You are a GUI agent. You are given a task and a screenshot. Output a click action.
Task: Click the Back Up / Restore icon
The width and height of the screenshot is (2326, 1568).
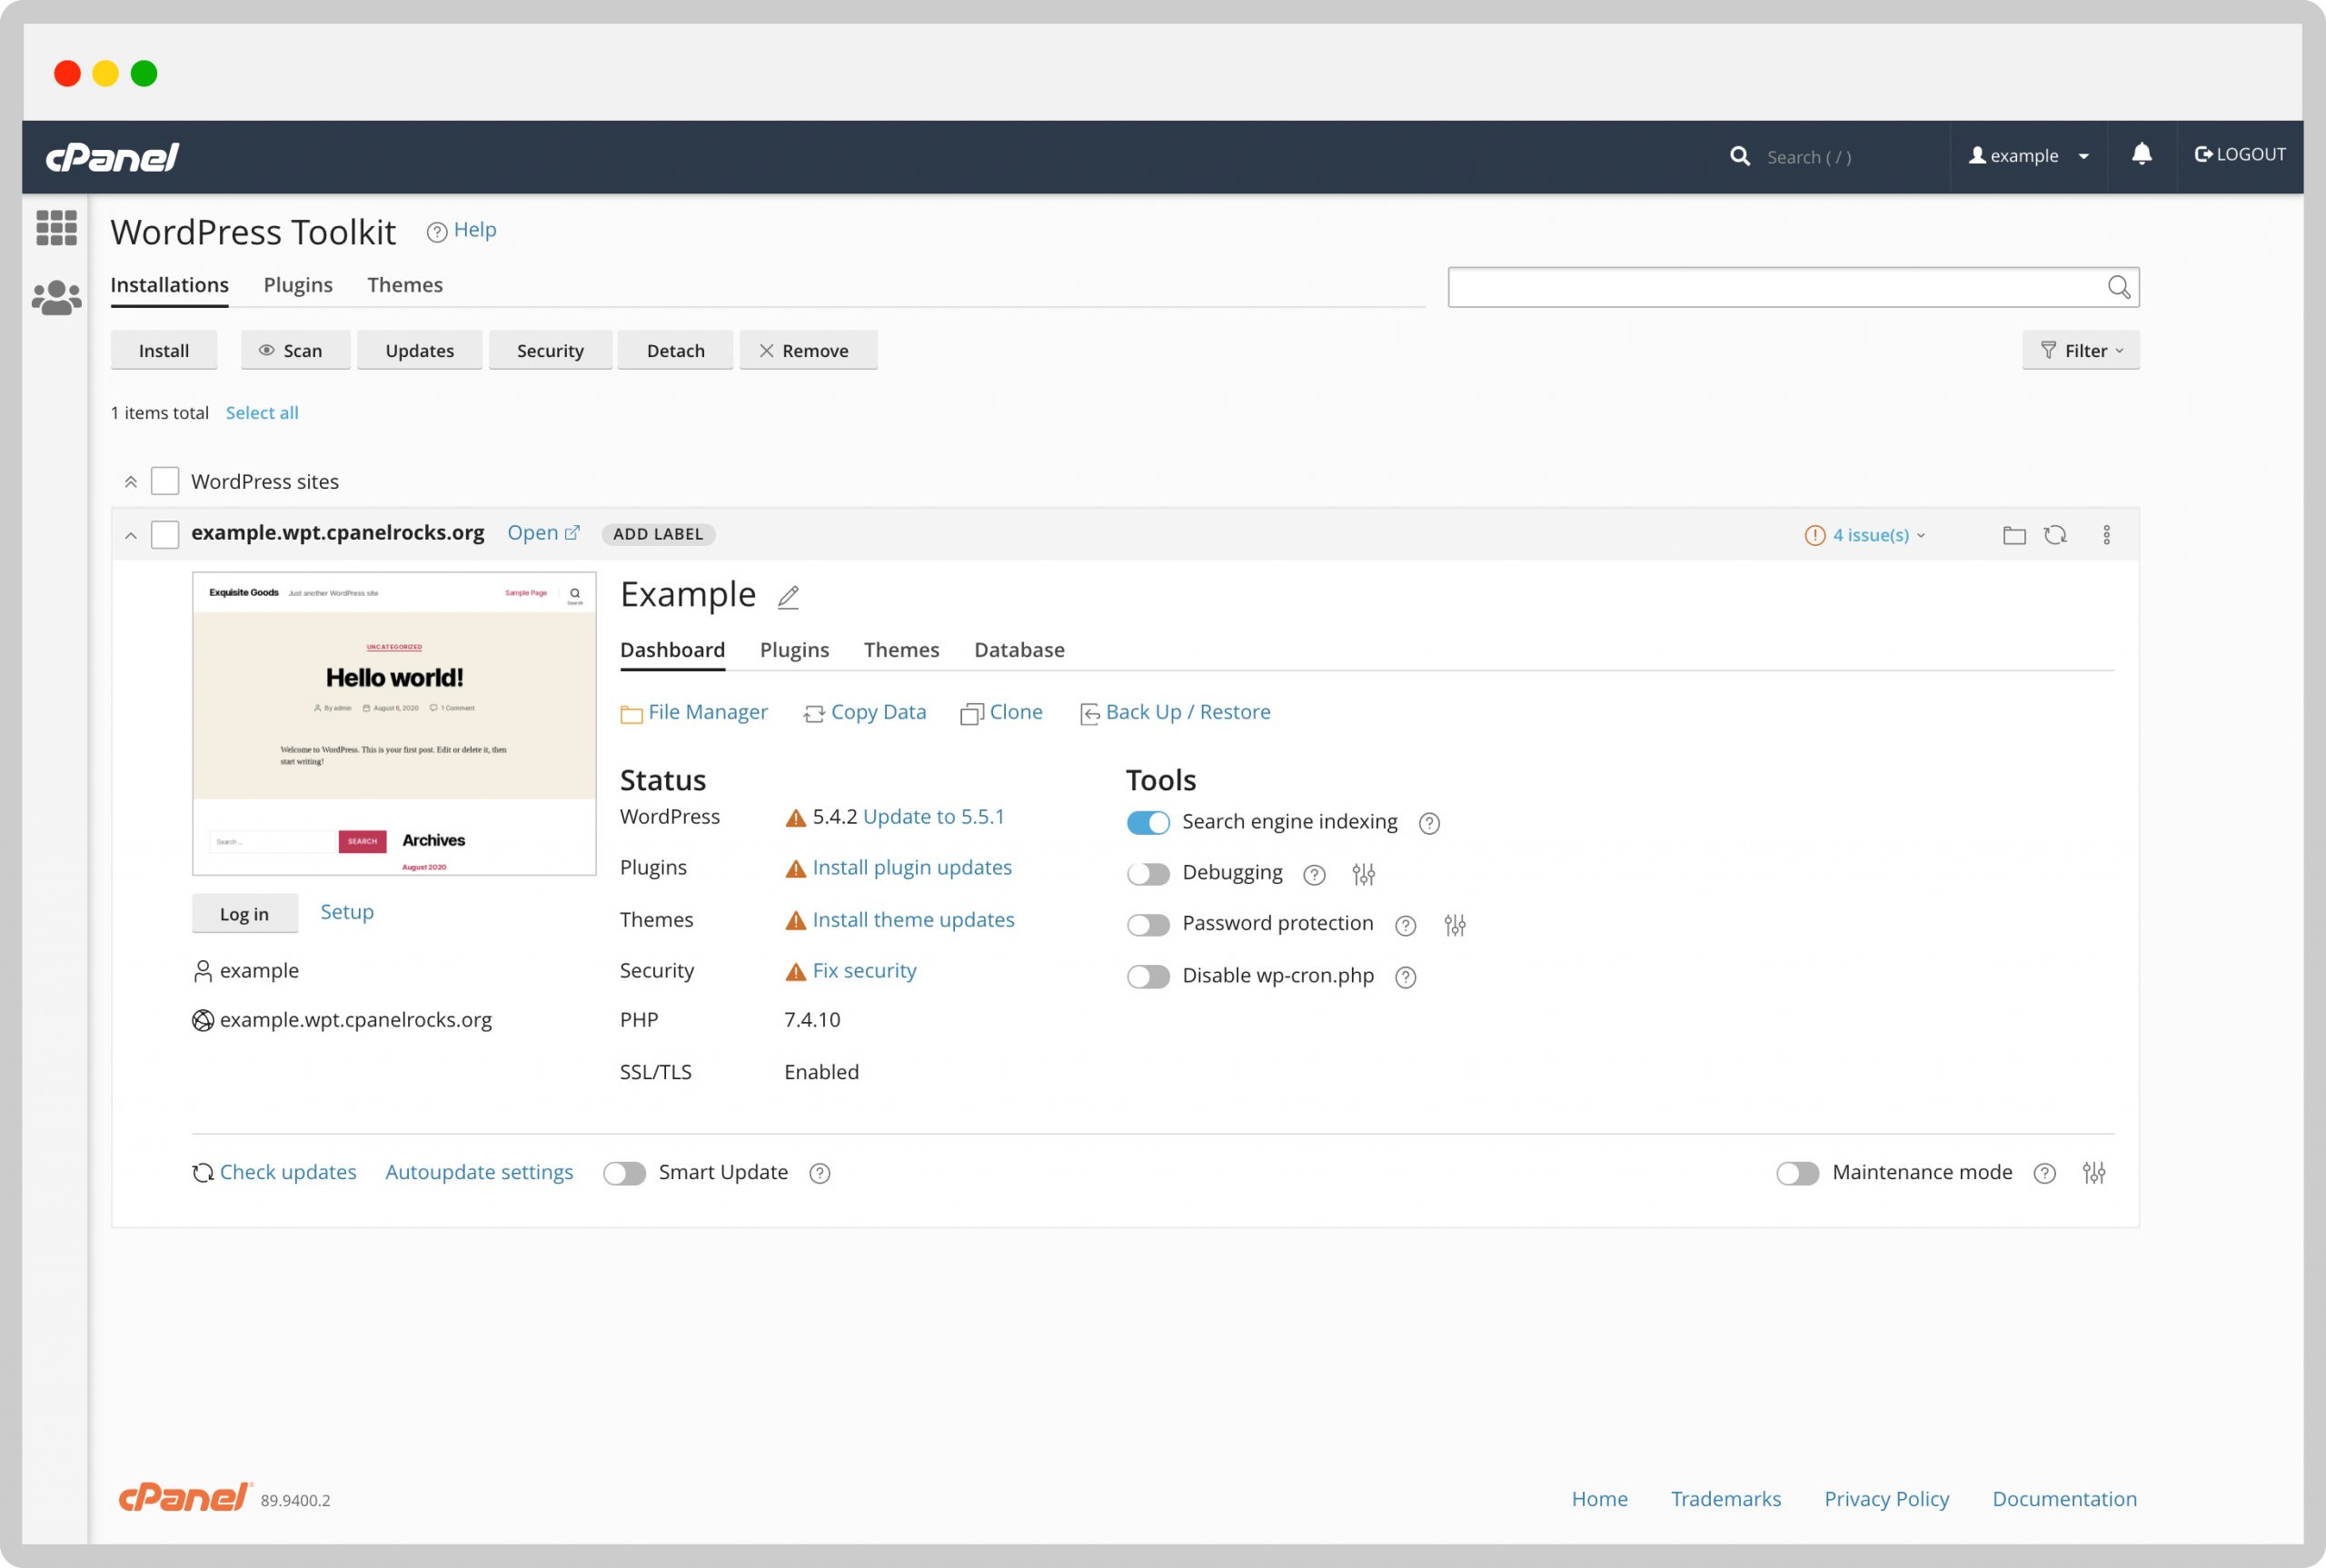click(1088, 712)
